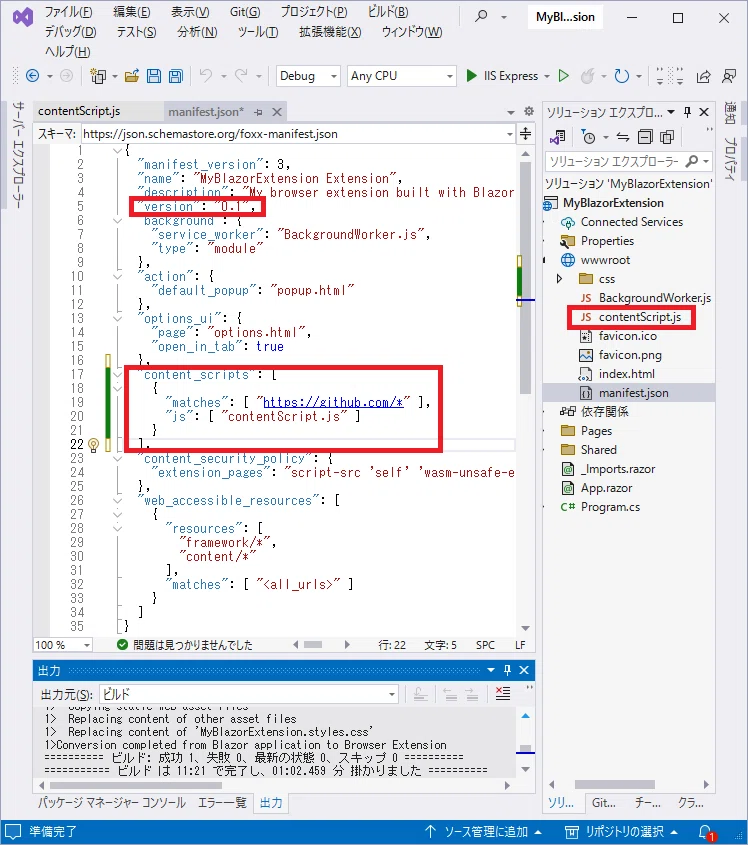Click the Output panel horizontal scrollbar thumb
This screenshot has height=845, width=748.
pos(136,785)
